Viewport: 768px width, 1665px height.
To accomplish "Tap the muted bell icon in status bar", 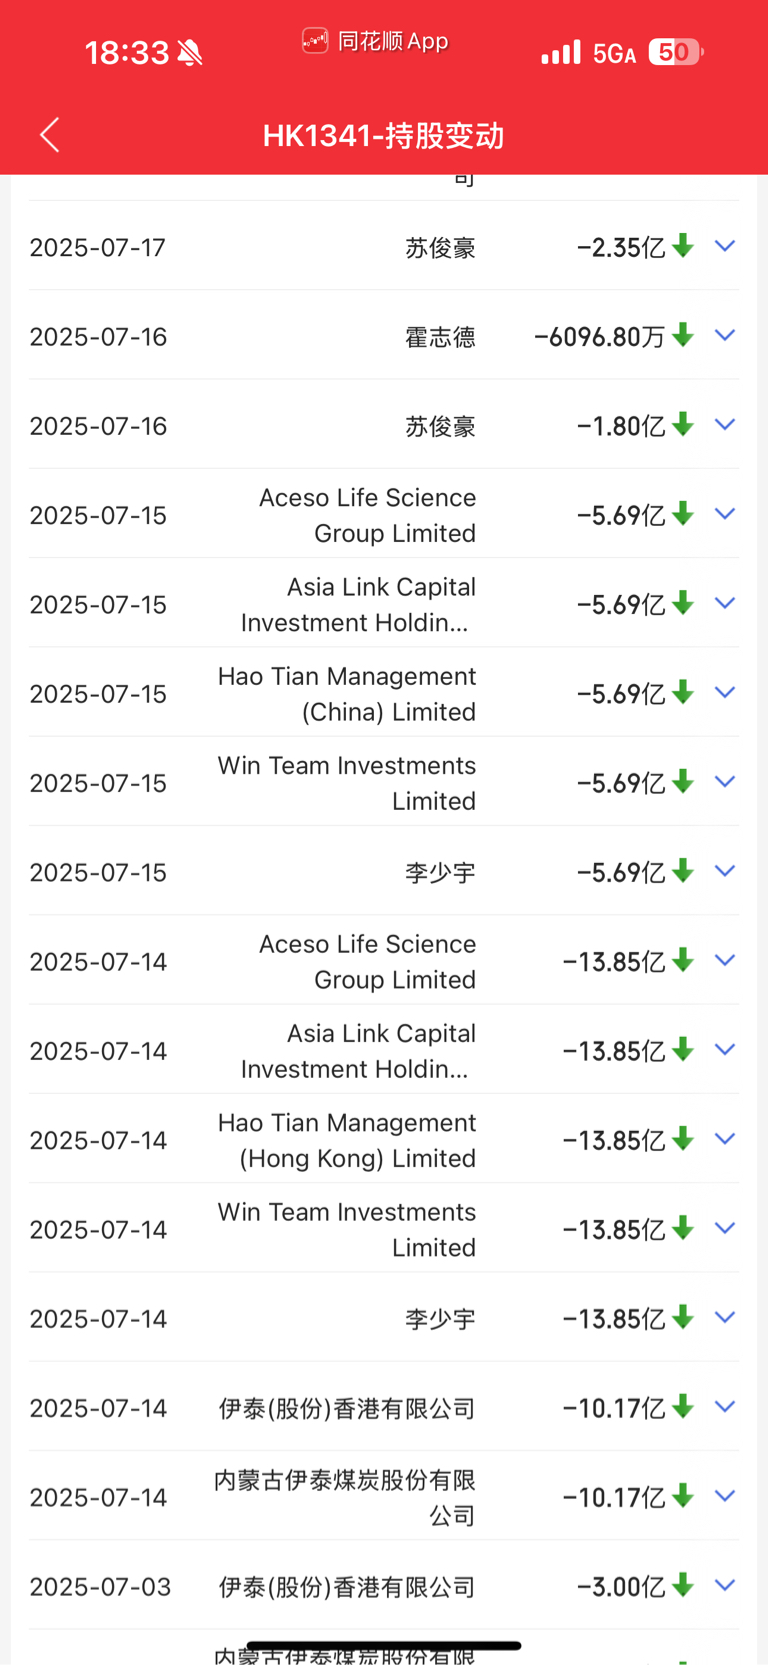I will pyautogui.click(x=190, y=53).
